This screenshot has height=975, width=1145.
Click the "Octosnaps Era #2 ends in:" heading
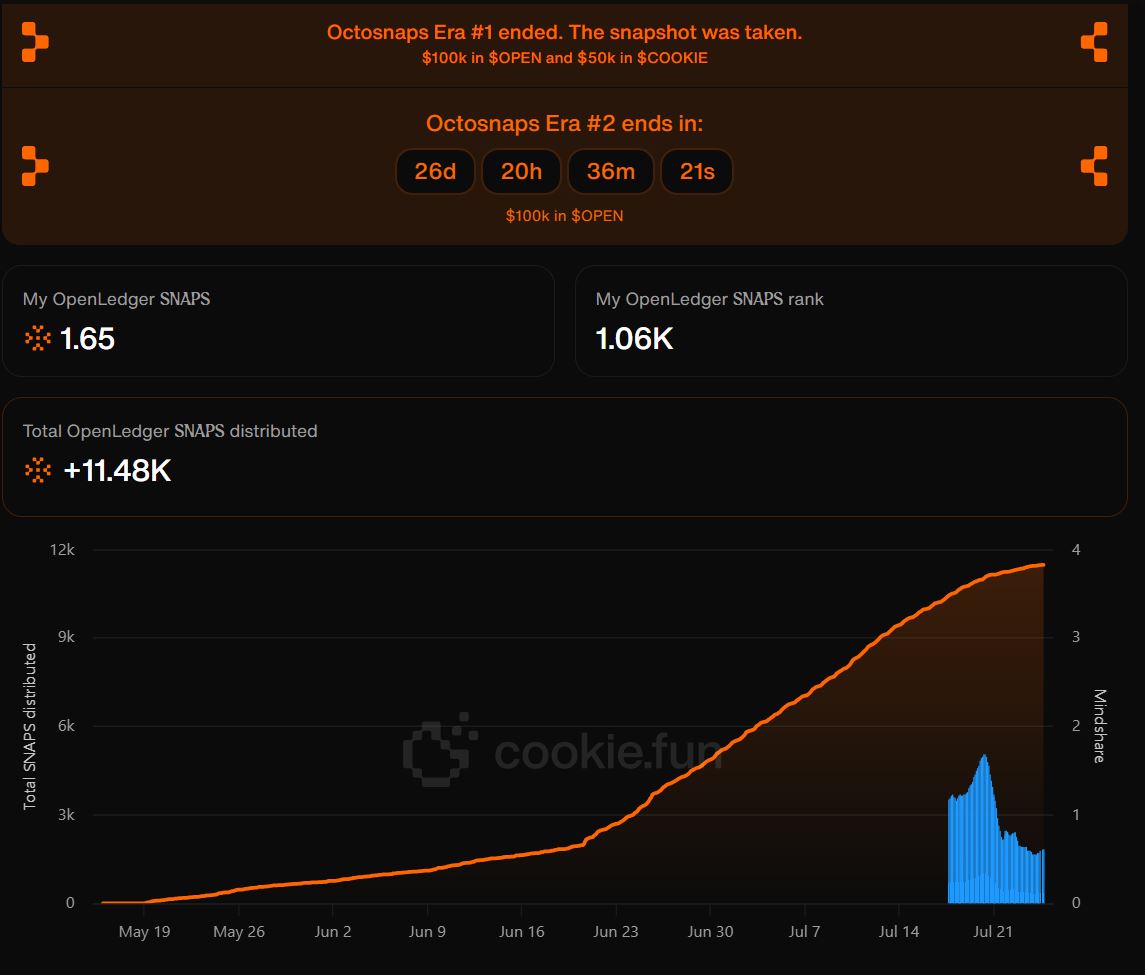(x=564, y=123)
